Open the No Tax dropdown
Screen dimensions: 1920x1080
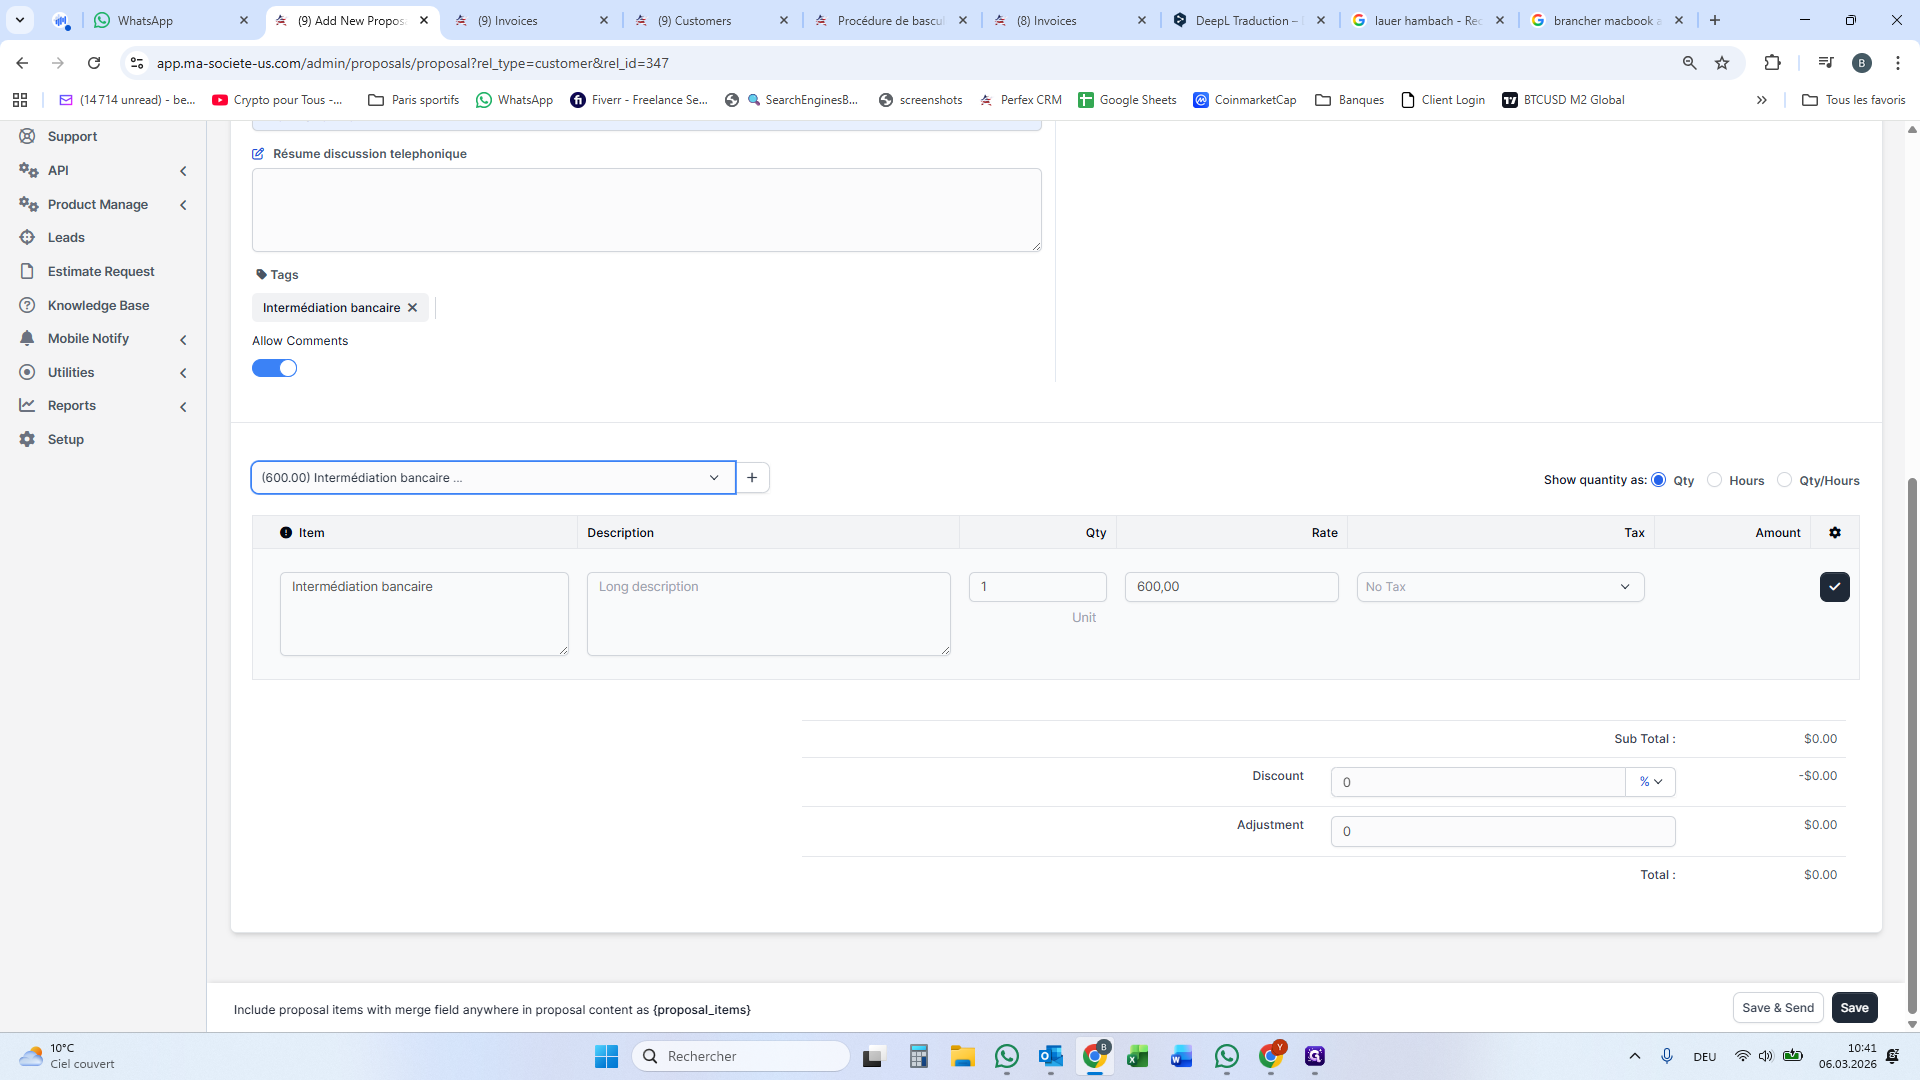coord(1499,587)
